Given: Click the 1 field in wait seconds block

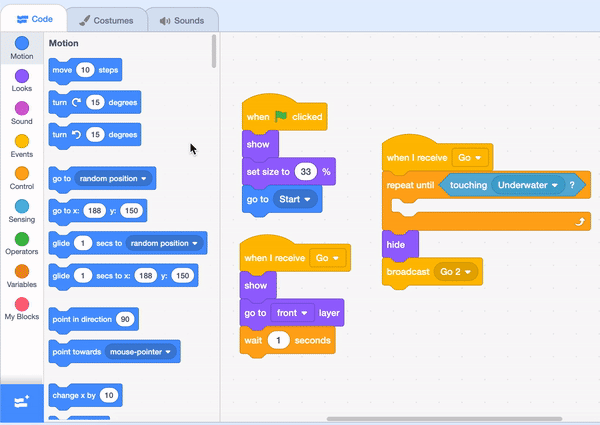Looking at the screenshot, I should coord(278,340).
